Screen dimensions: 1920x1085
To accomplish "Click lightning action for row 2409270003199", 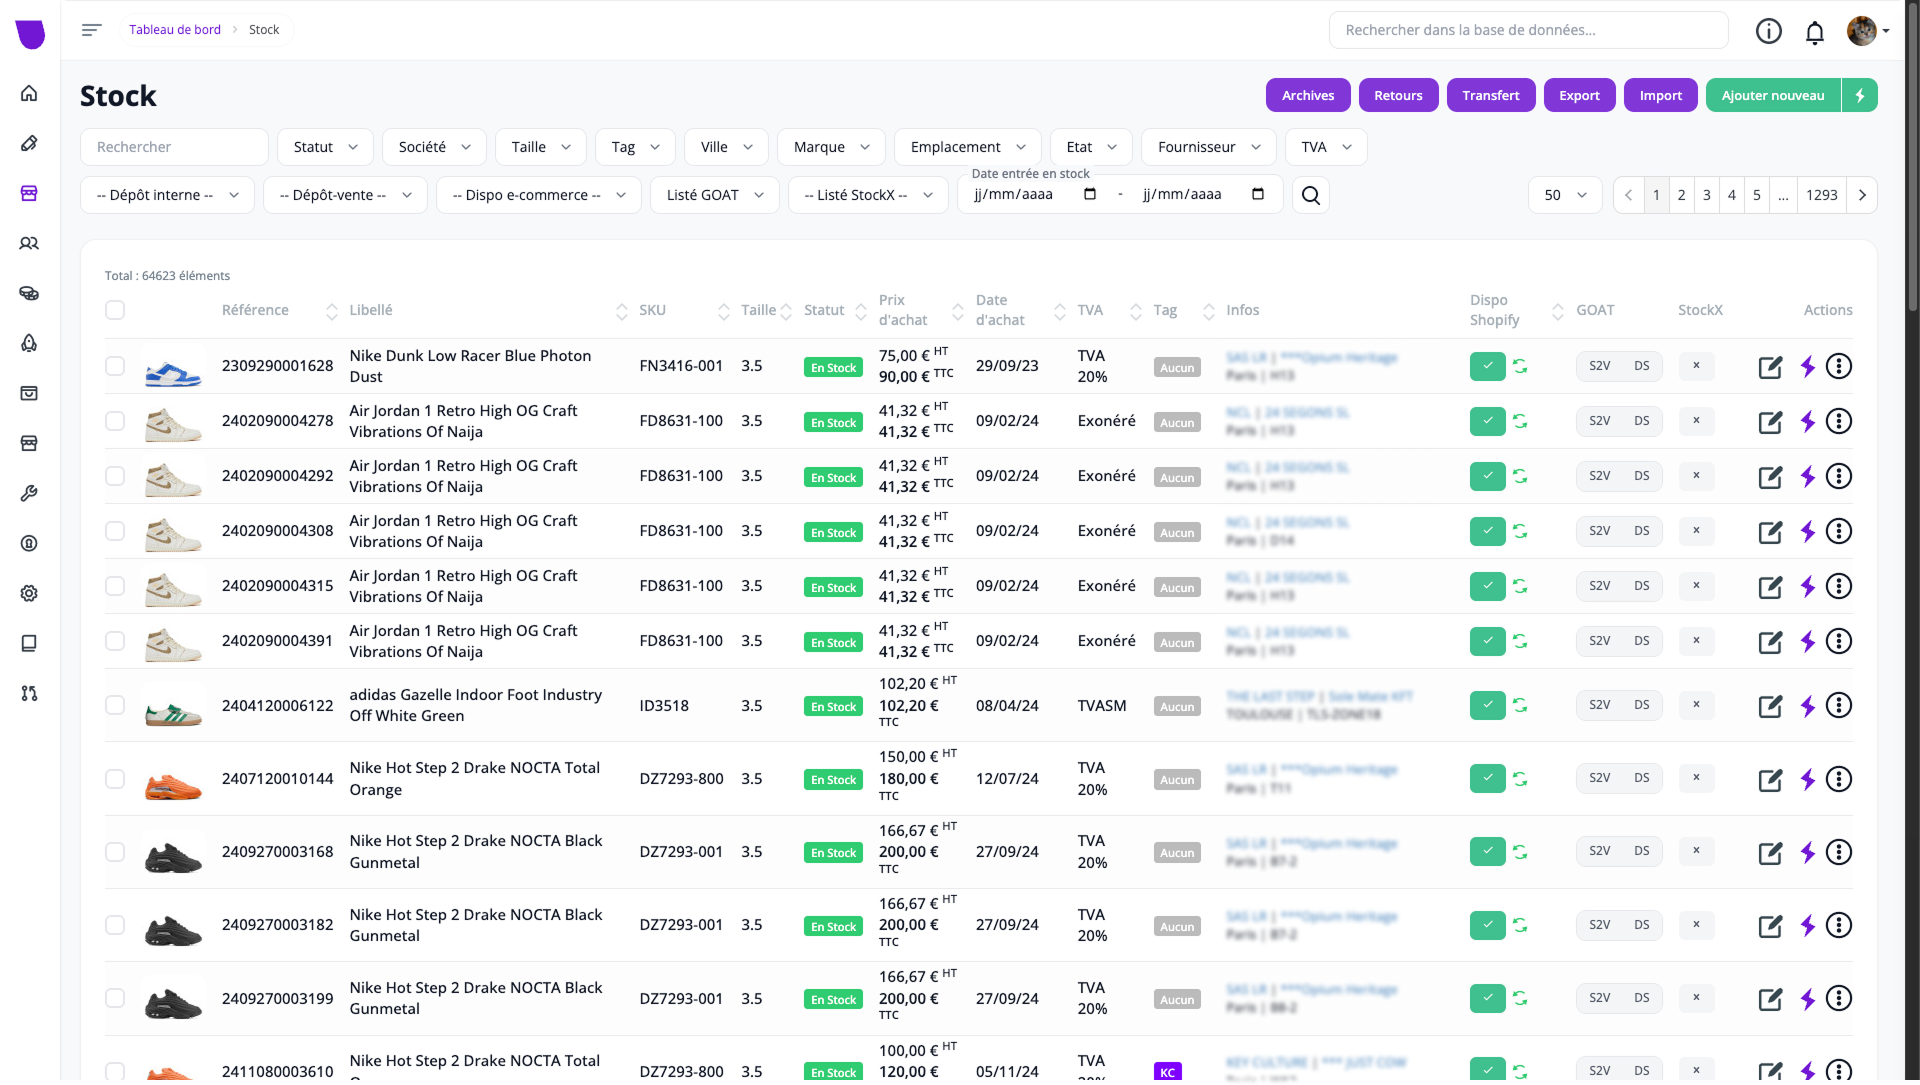I will point(1807,999).
